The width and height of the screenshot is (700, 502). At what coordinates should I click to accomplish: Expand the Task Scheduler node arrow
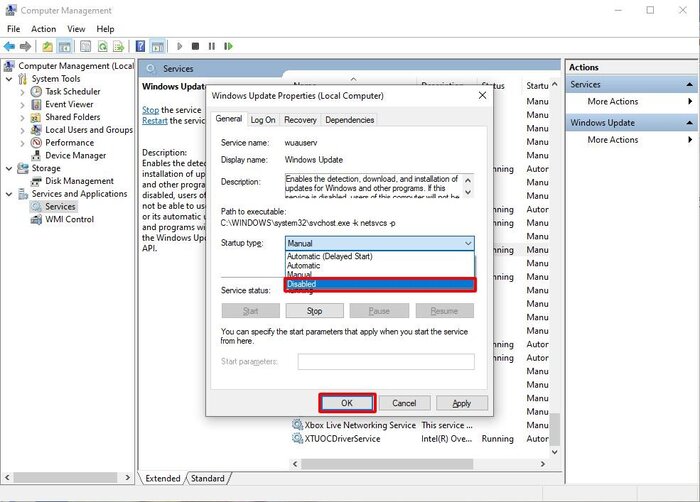coord(22,92)
